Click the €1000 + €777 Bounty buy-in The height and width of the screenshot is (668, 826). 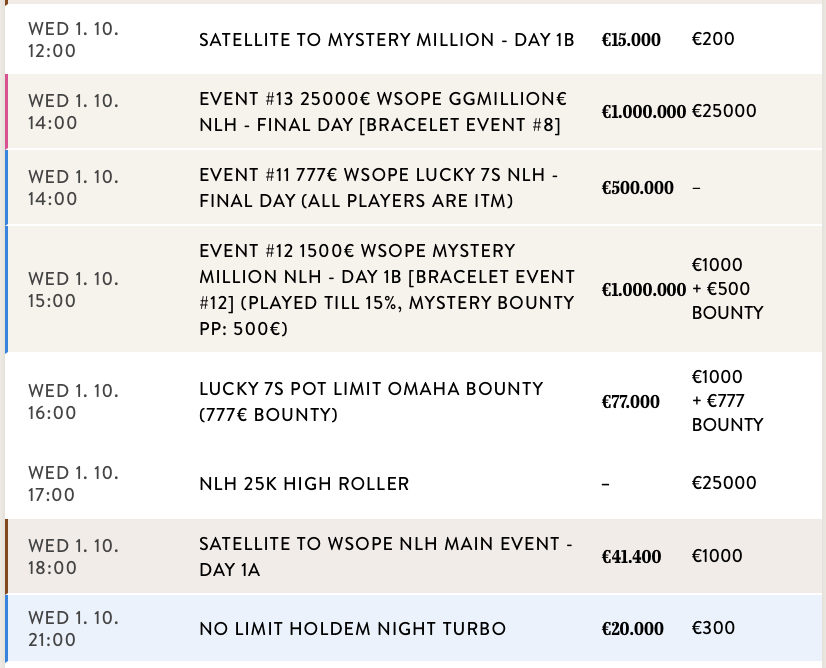click(x=727, y=401)
